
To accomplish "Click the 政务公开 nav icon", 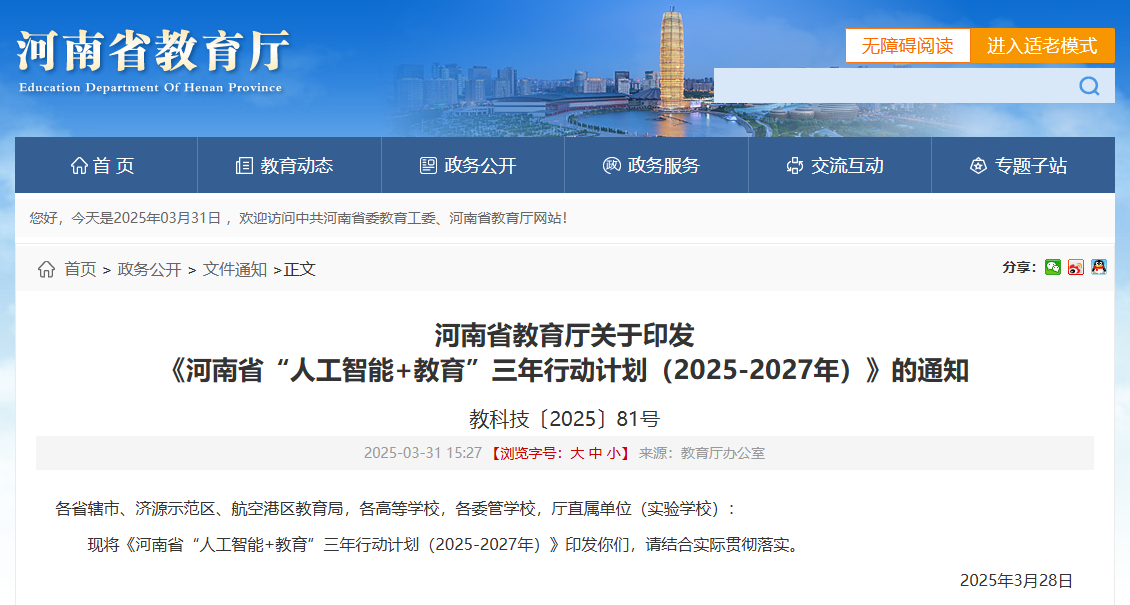I will (428, 166).
